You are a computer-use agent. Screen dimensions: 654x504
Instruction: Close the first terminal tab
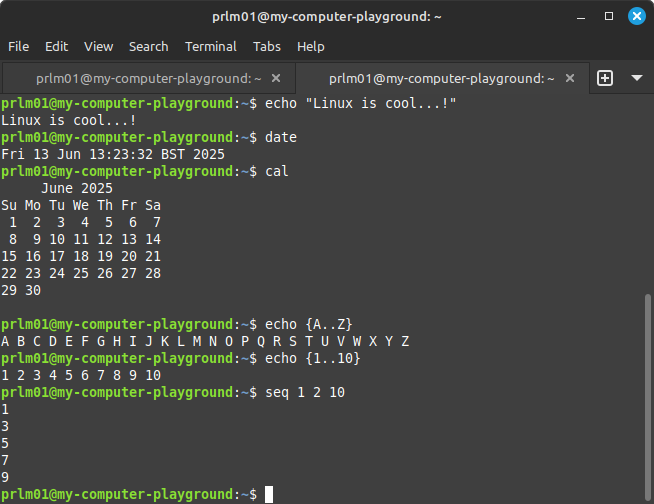coord(276,78)
